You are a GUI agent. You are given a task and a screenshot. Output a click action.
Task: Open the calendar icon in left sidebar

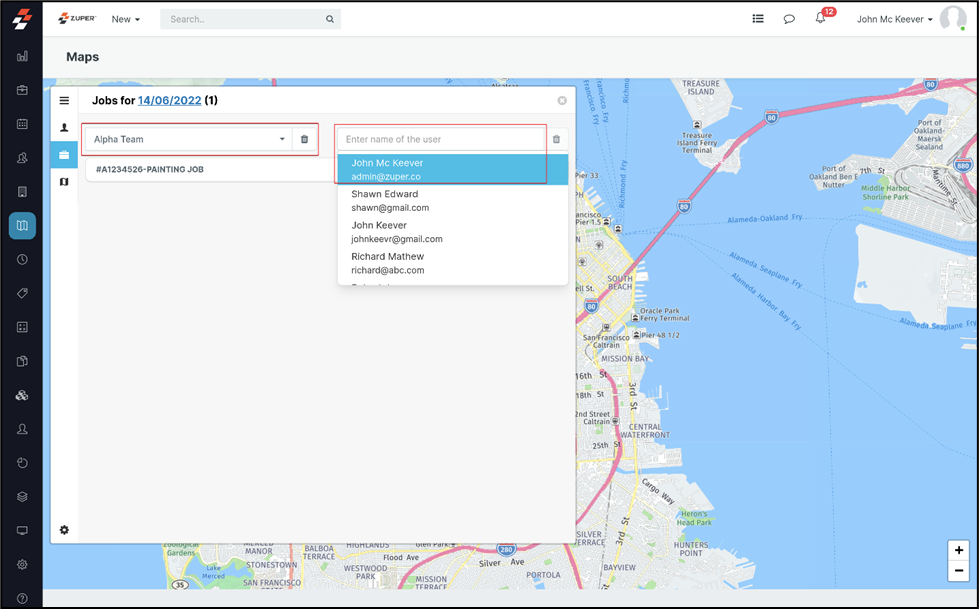tap(22, 124)
